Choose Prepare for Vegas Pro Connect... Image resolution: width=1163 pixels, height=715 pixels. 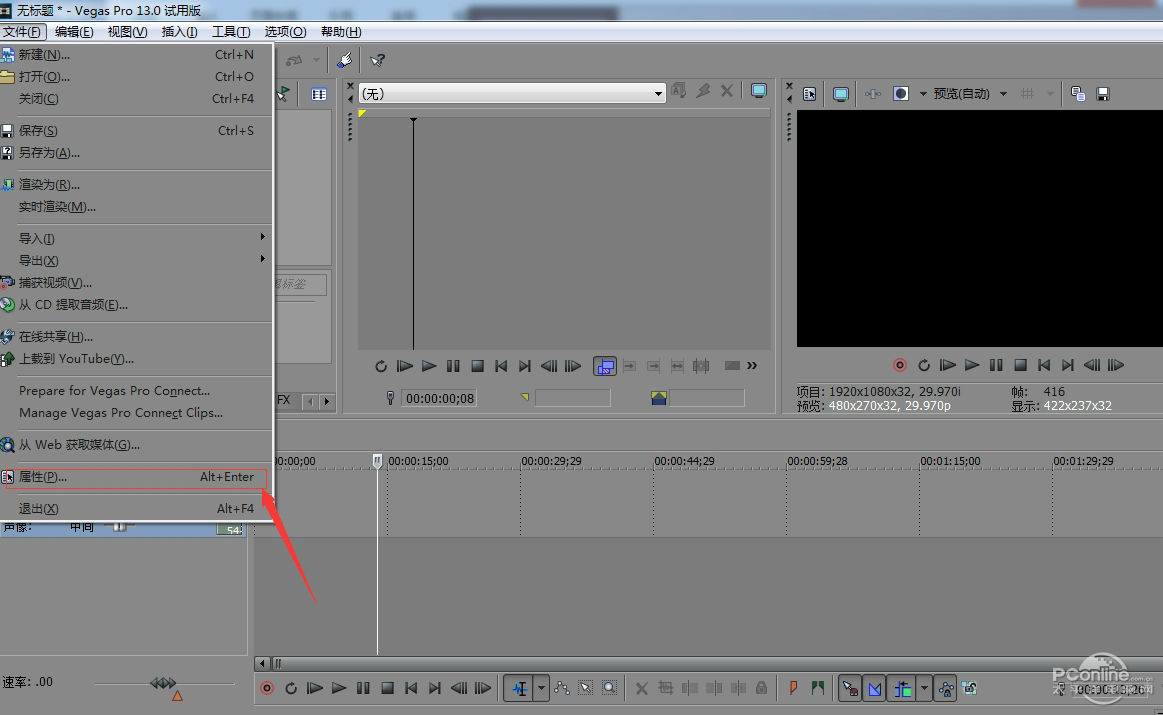[x=136, y=391]
